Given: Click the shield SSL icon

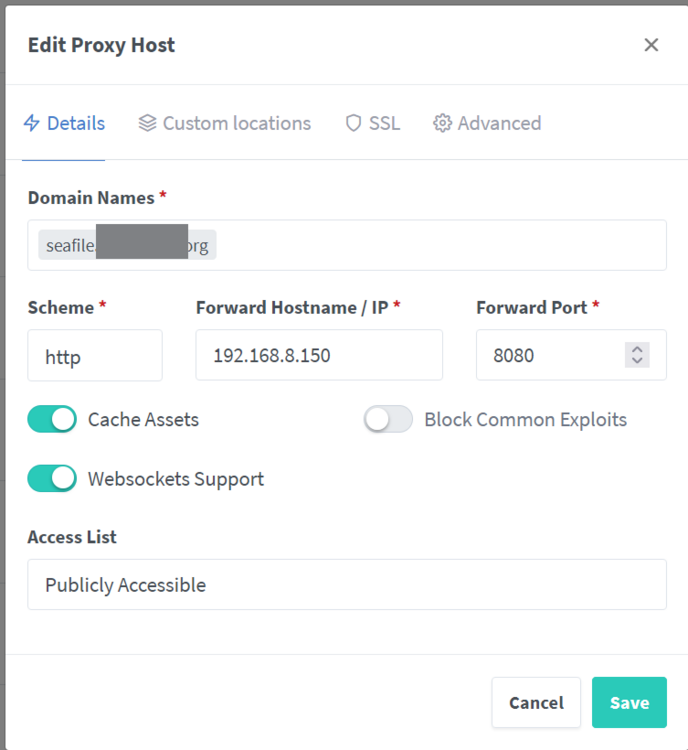Looking at the screenshot, I should point(354,123).
